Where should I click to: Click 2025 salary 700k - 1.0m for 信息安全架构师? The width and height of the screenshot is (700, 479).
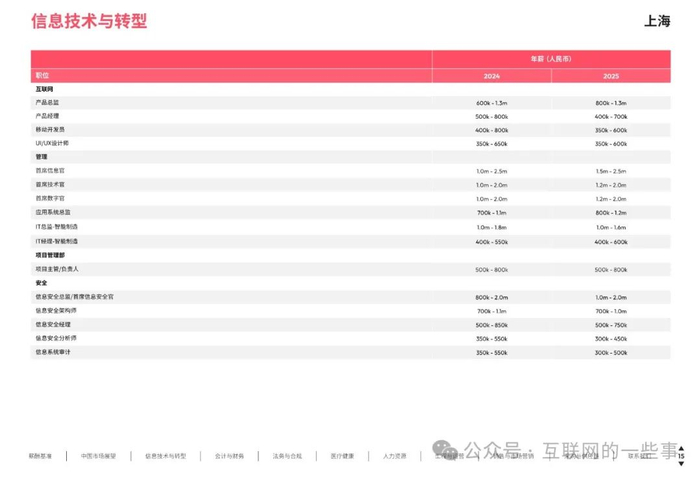click(x=611, y=311)
